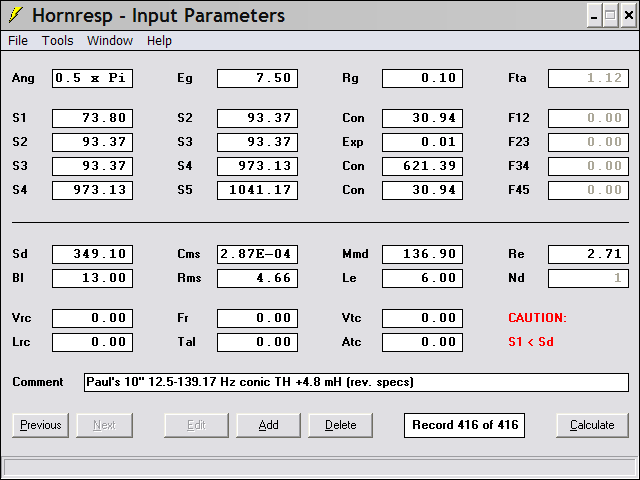Open the Window menu

pyautogui.click(x=110, y=41)
